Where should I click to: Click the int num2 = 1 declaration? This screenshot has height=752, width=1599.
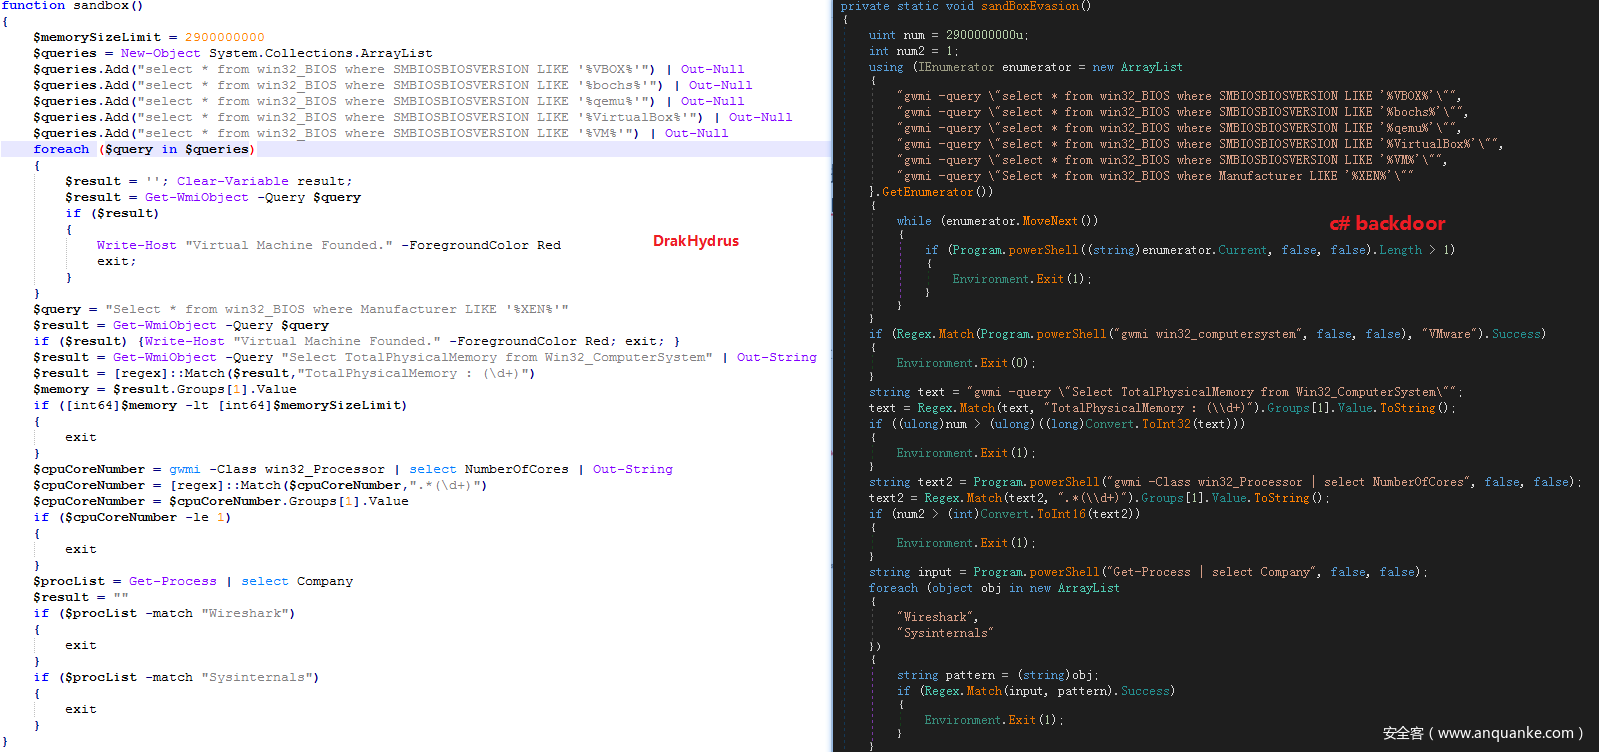point(913,51)
